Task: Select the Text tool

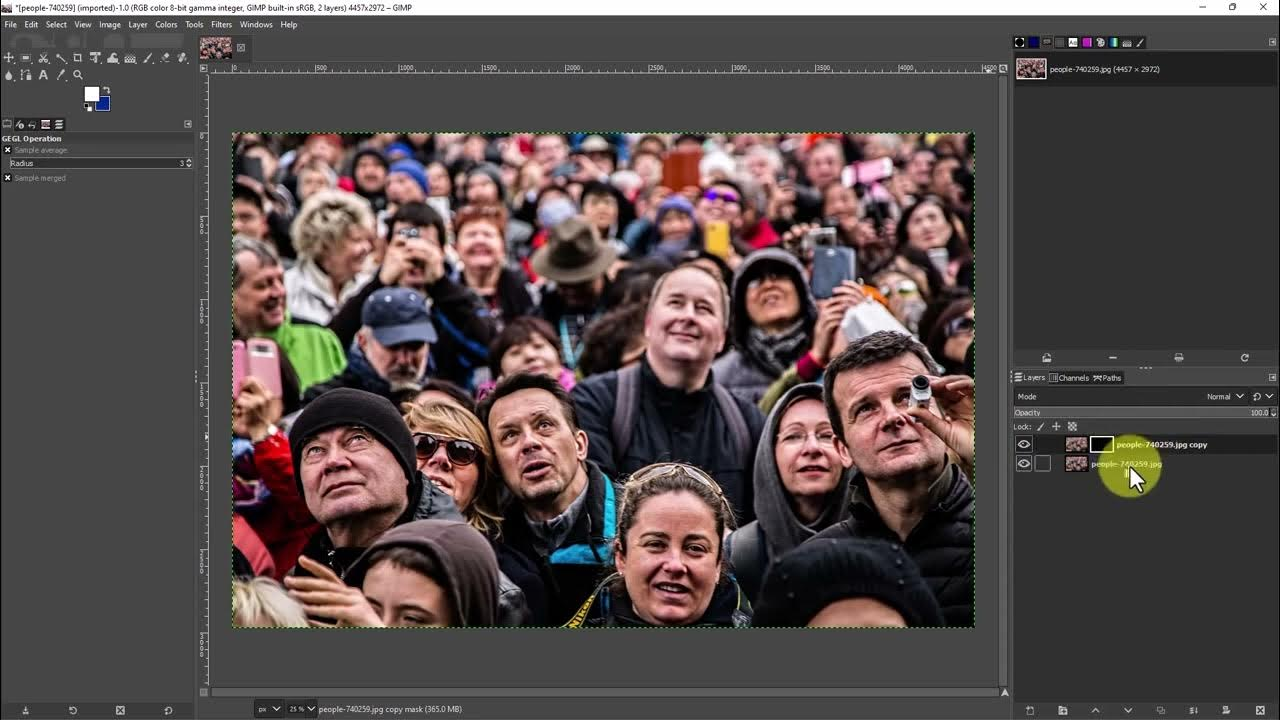Action: click(43, 75)
